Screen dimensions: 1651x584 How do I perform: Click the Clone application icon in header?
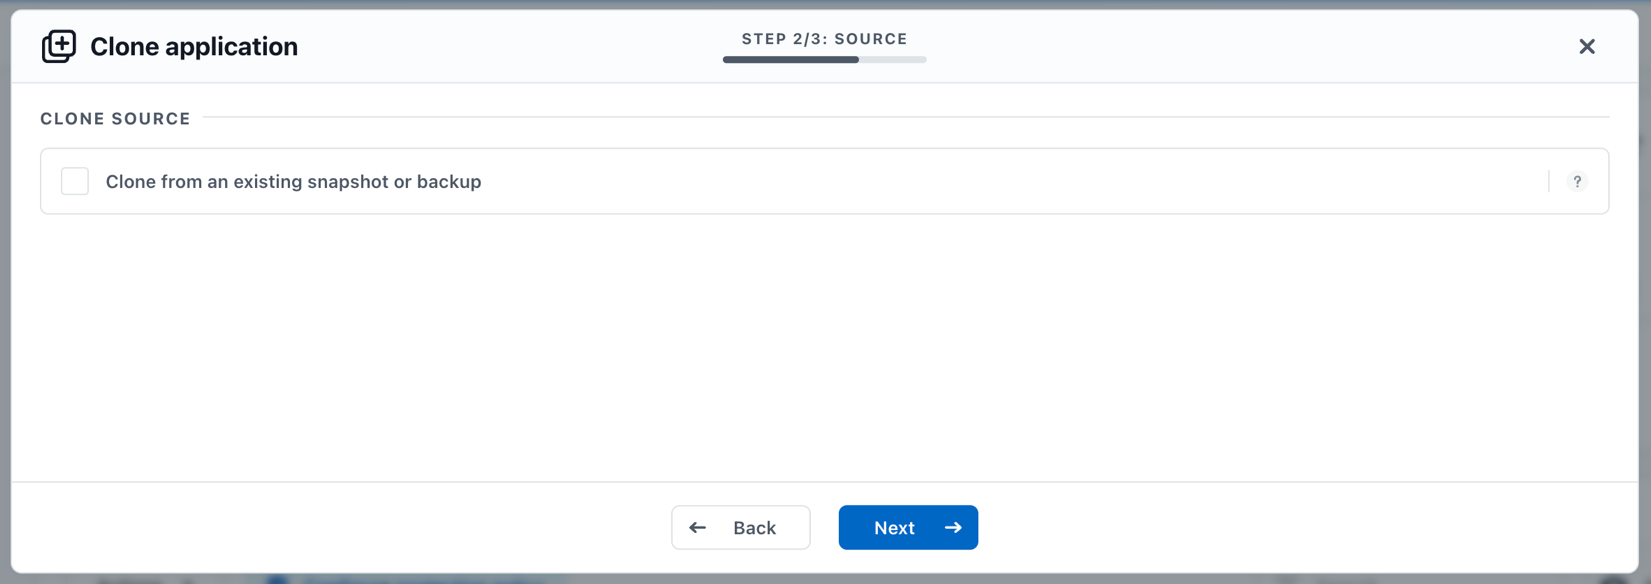[58, 46]
